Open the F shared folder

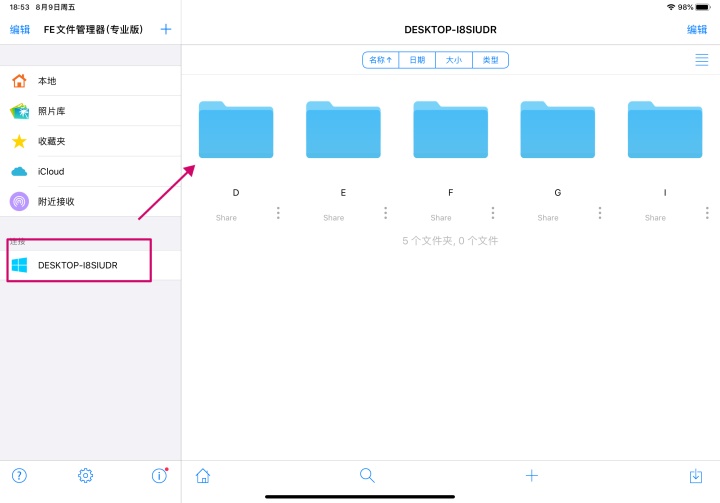pyautogui.click(x=450, y=130)
